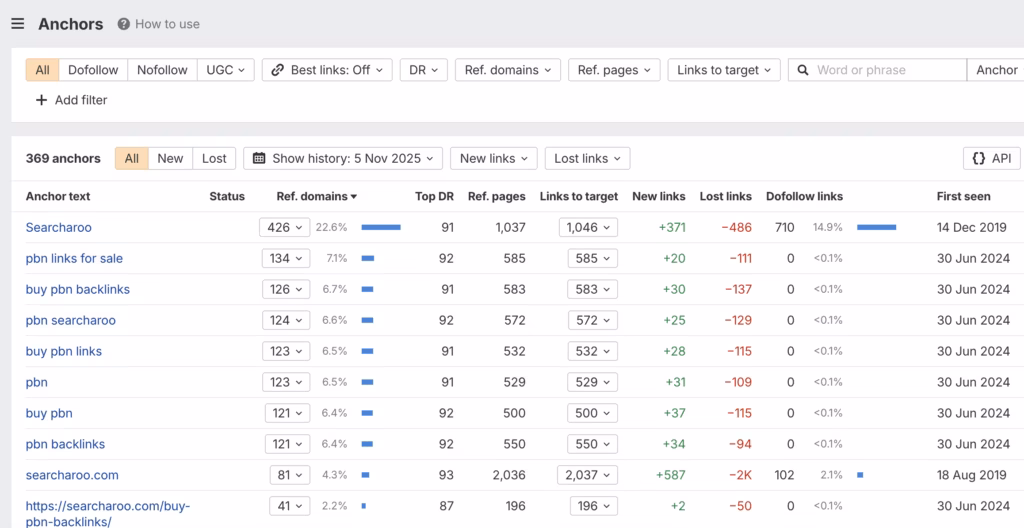
Task: Click the How to use help icon
Action: 123,24
